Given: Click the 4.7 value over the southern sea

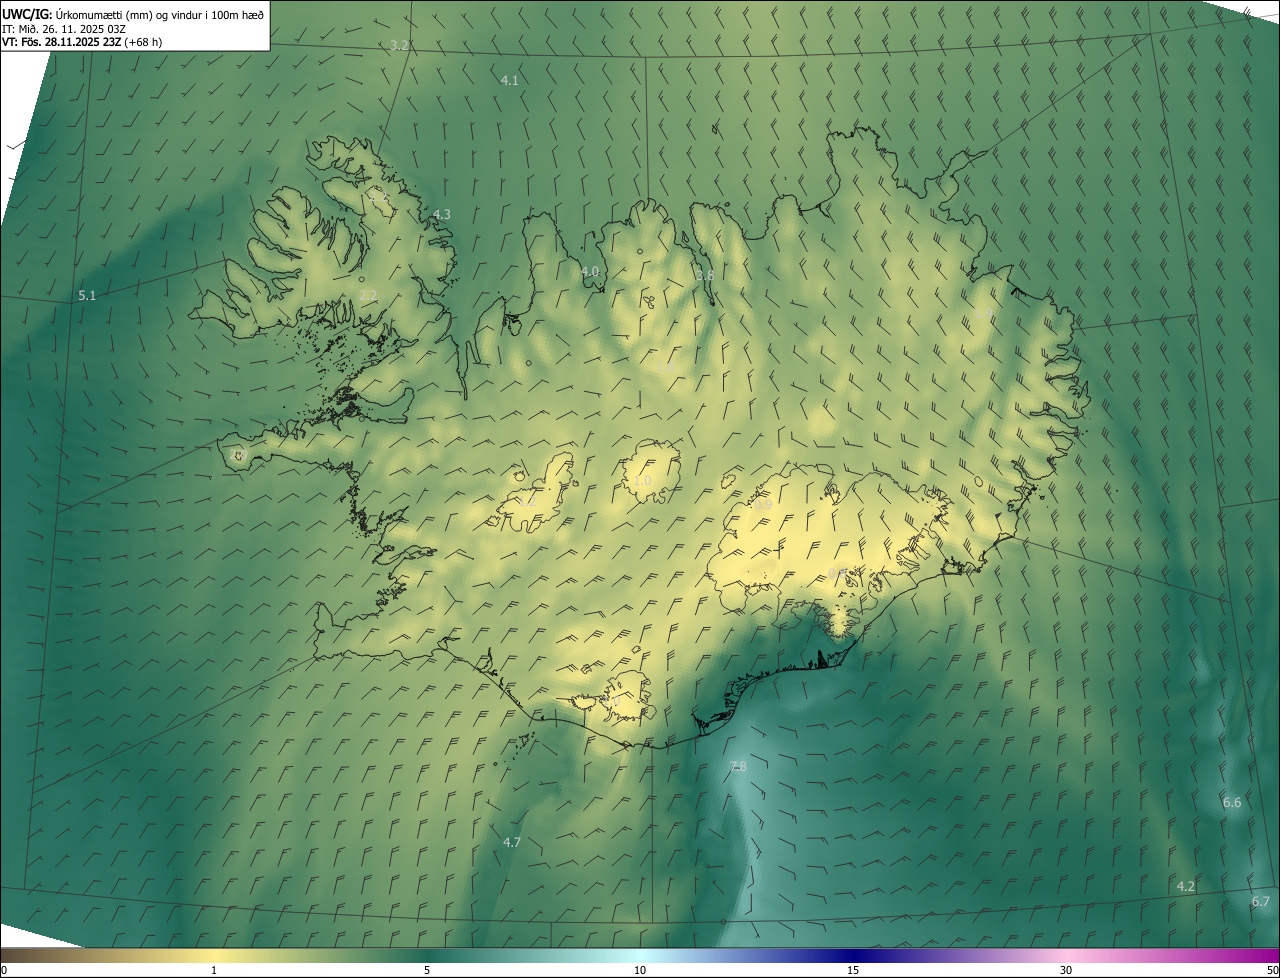Looking at the screenshot, I should click(512, 843).
